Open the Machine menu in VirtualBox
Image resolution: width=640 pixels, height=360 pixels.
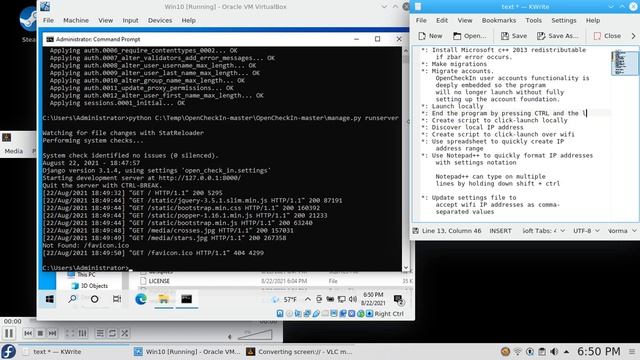(x=76, y=20)
